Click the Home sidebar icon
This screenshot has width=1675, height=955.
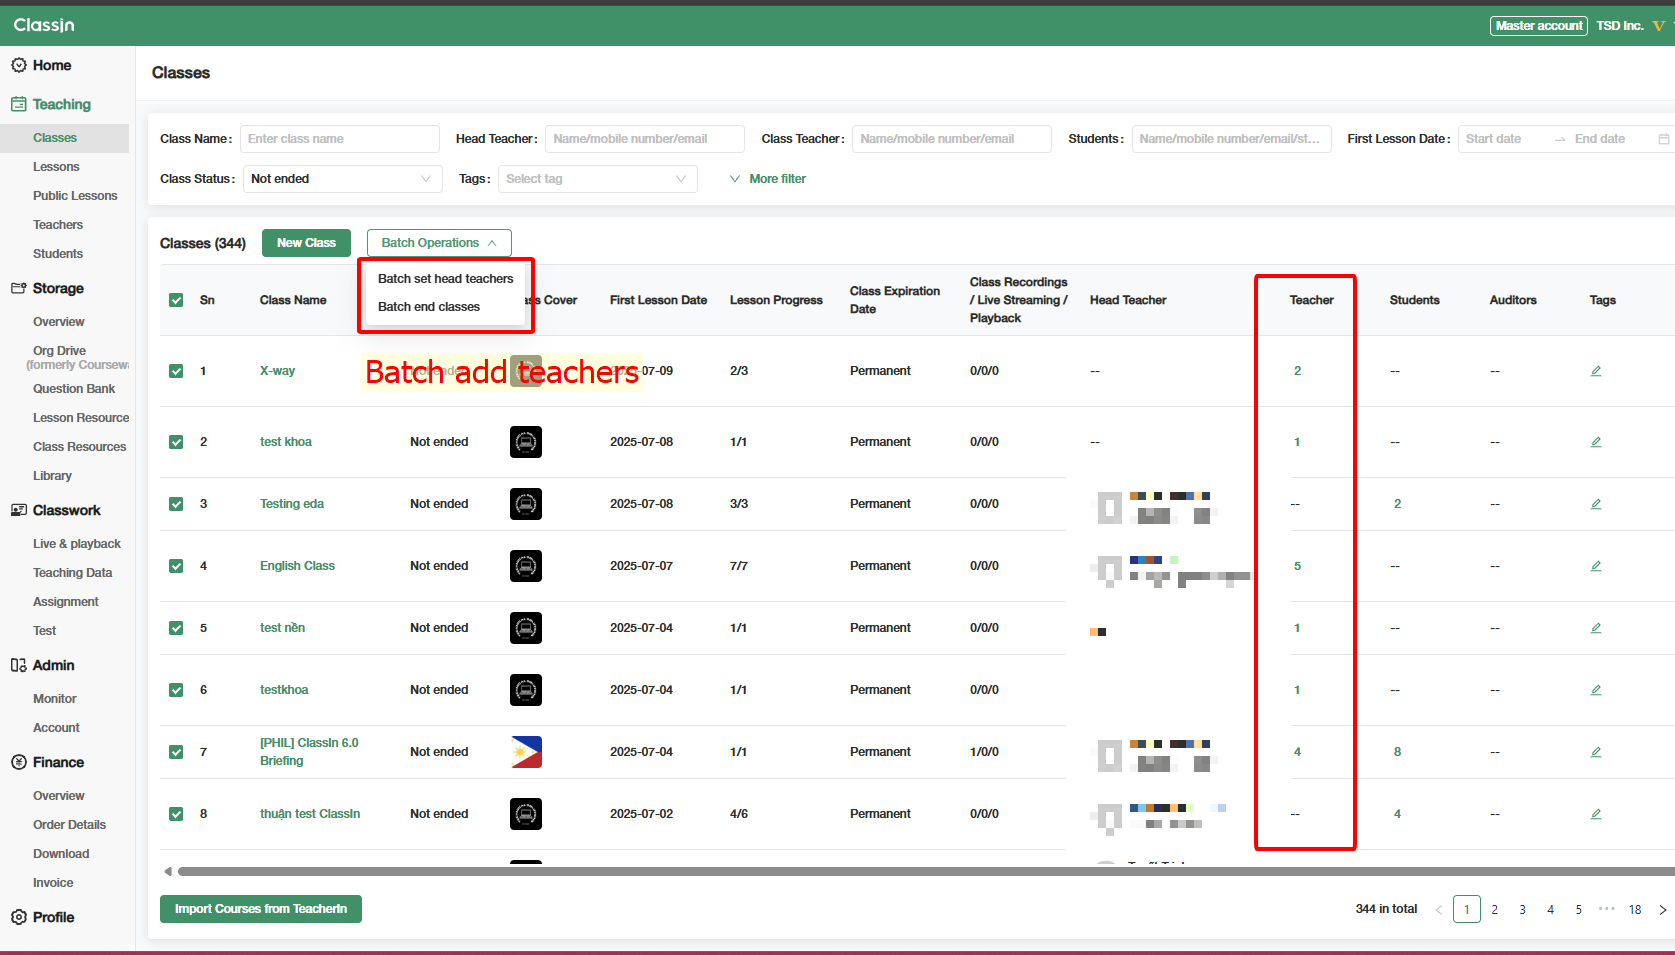click(18, 65)
